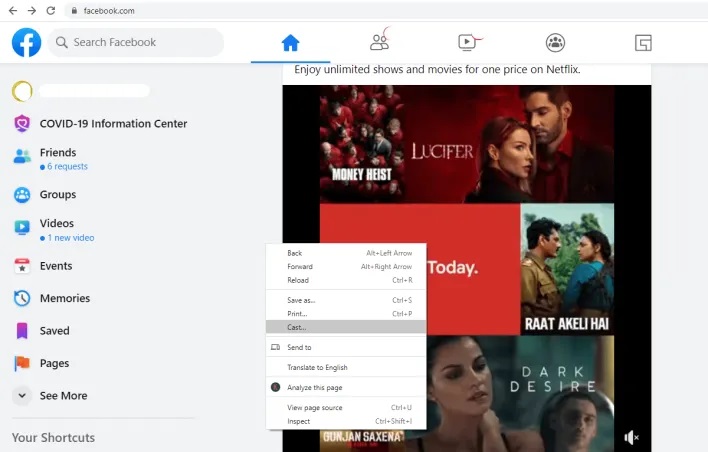
Task: Click the Netflix ad caption text
Action: [437, 70]
